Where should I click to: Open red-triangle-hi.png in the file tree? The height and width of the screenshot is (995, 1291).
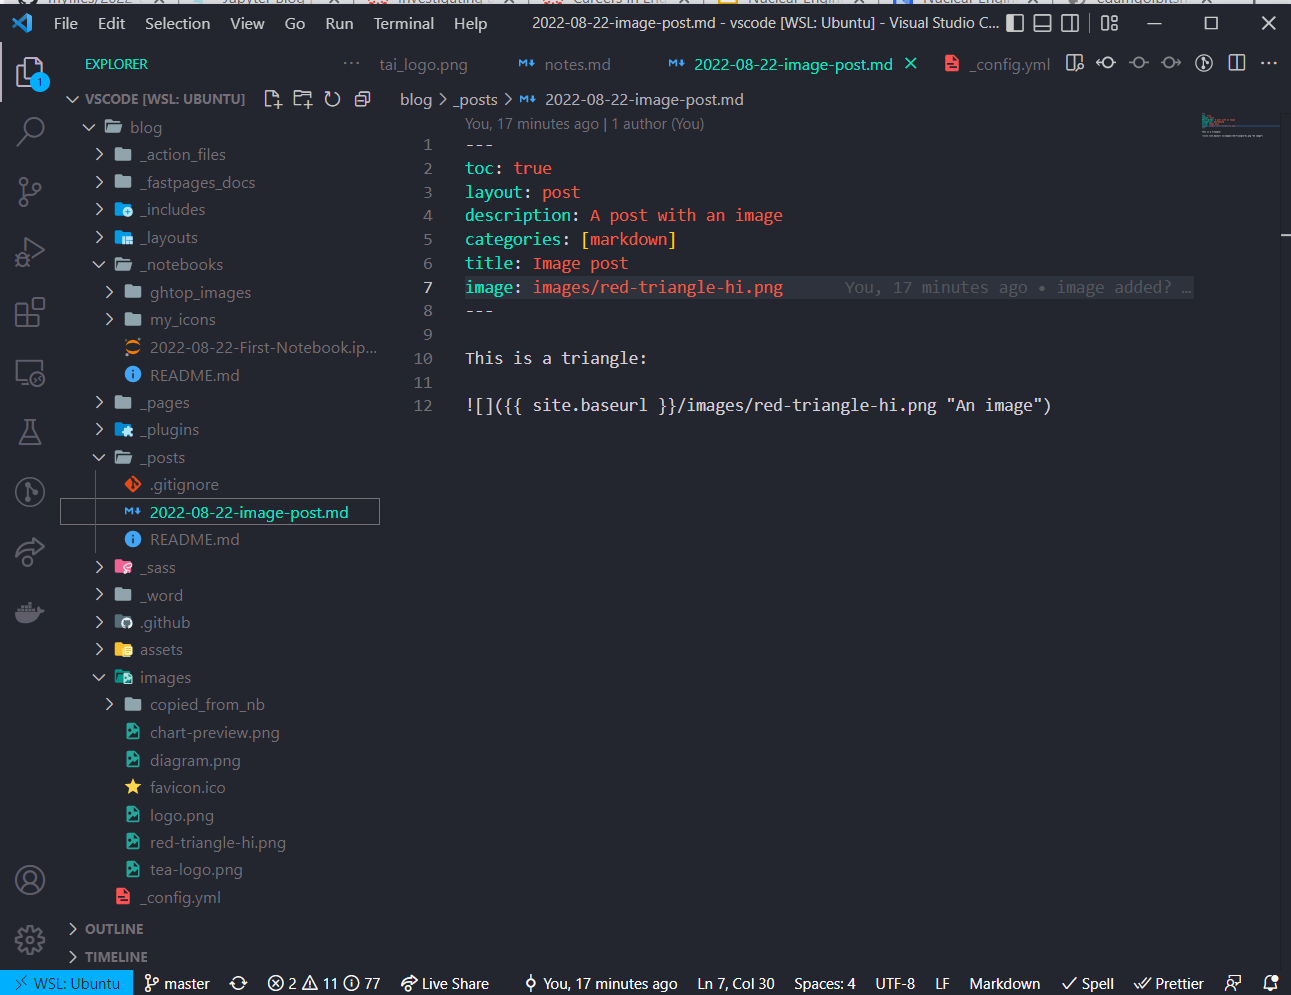(x=218, y=842)
